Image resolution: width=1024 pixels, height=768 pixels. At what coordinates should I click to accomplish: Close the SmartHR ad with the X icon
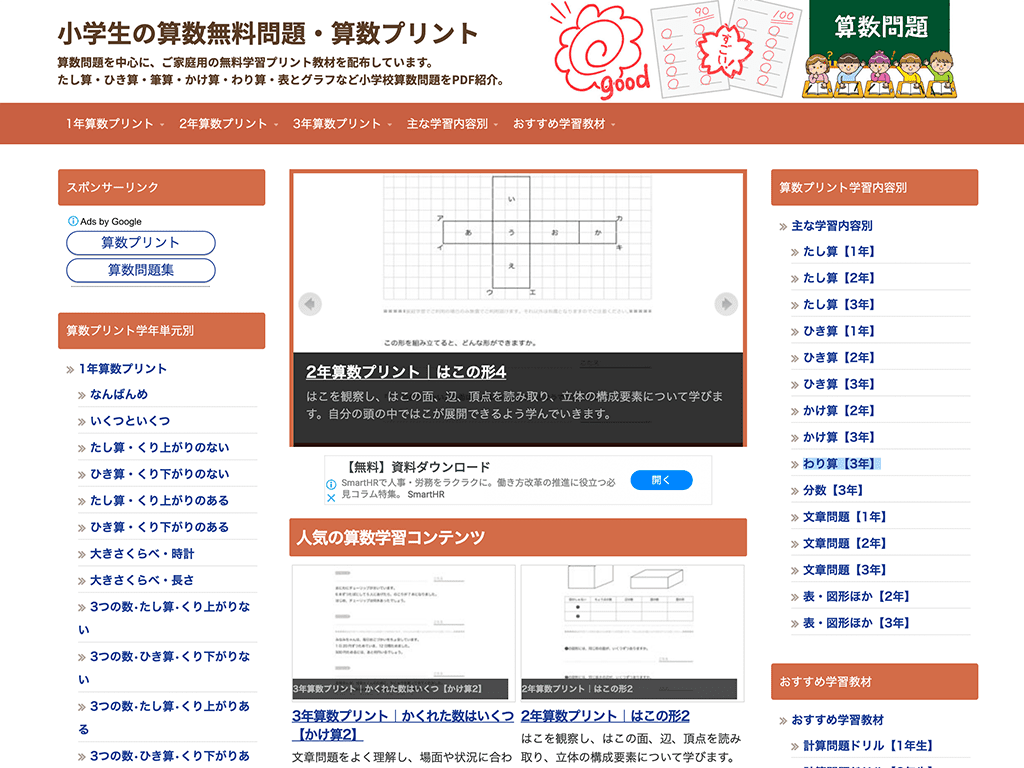pos(331,498)
